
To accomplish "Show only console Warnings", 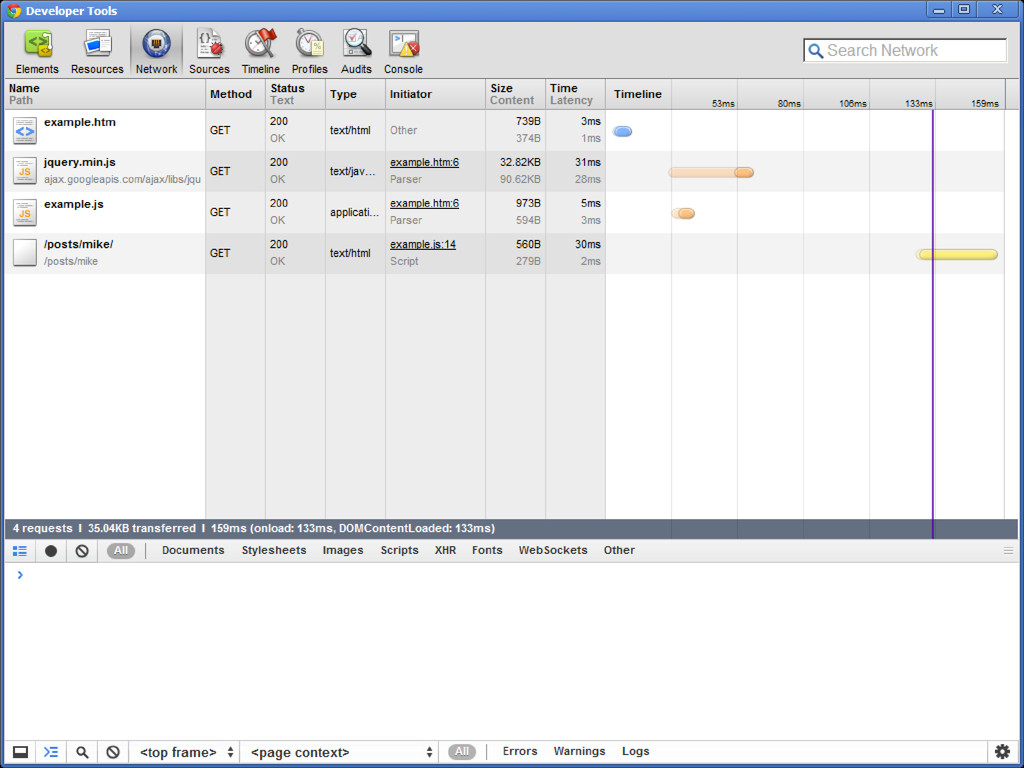I will 579,752.
